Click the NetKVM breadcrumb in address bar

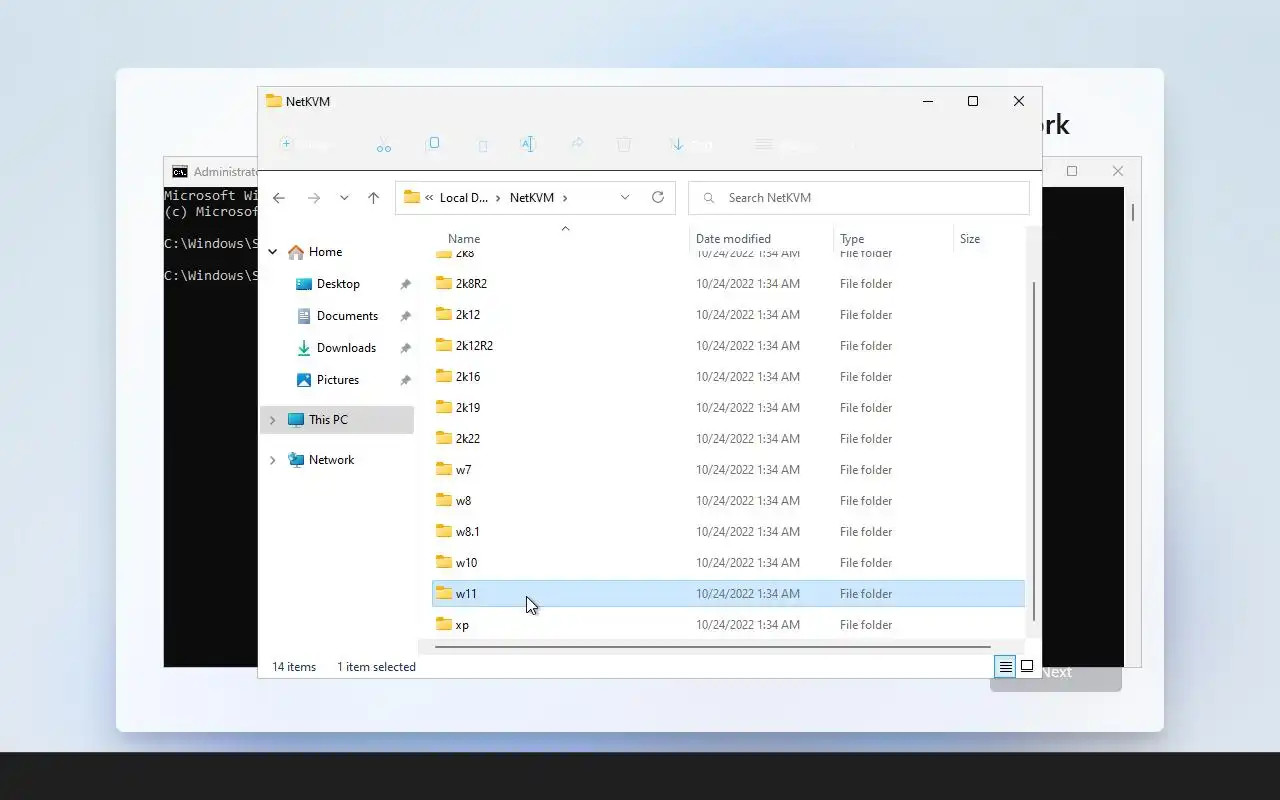point(532,198)
